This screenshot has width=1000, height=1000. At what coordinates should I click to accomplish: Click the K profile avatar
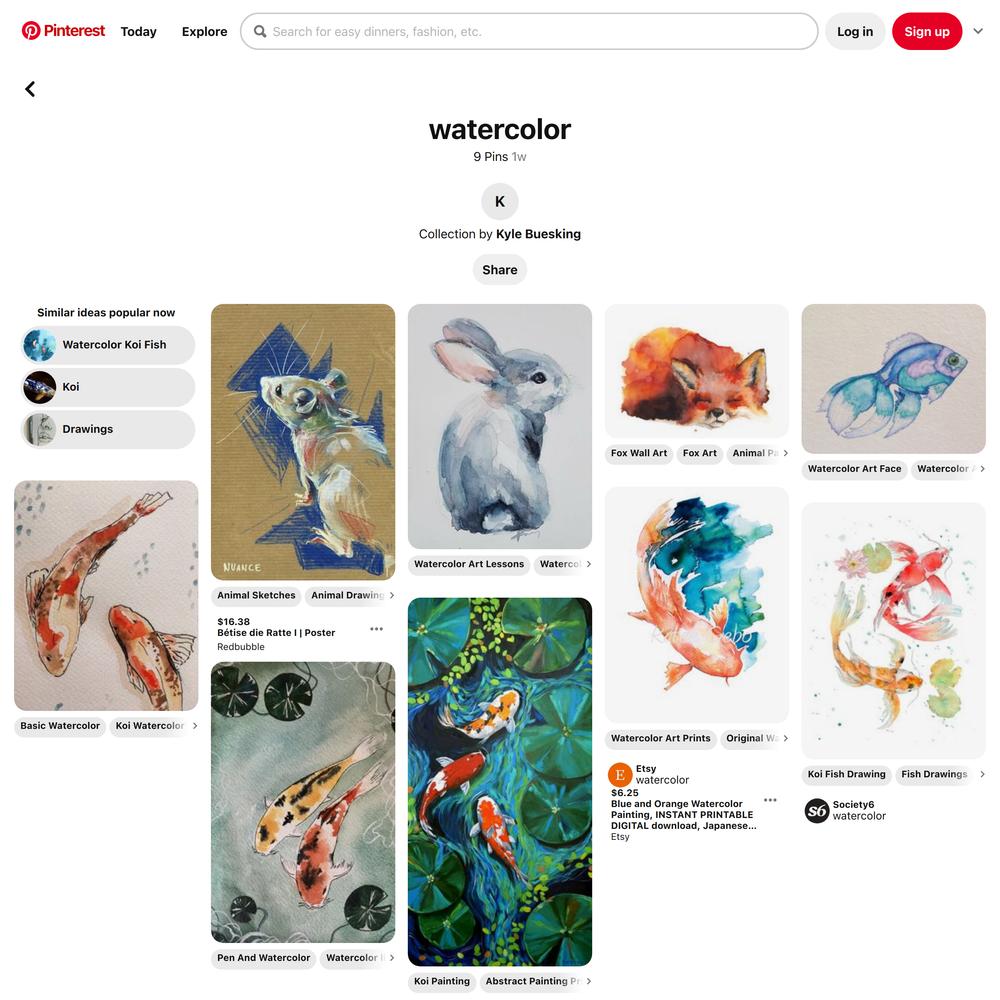[500, 202]
